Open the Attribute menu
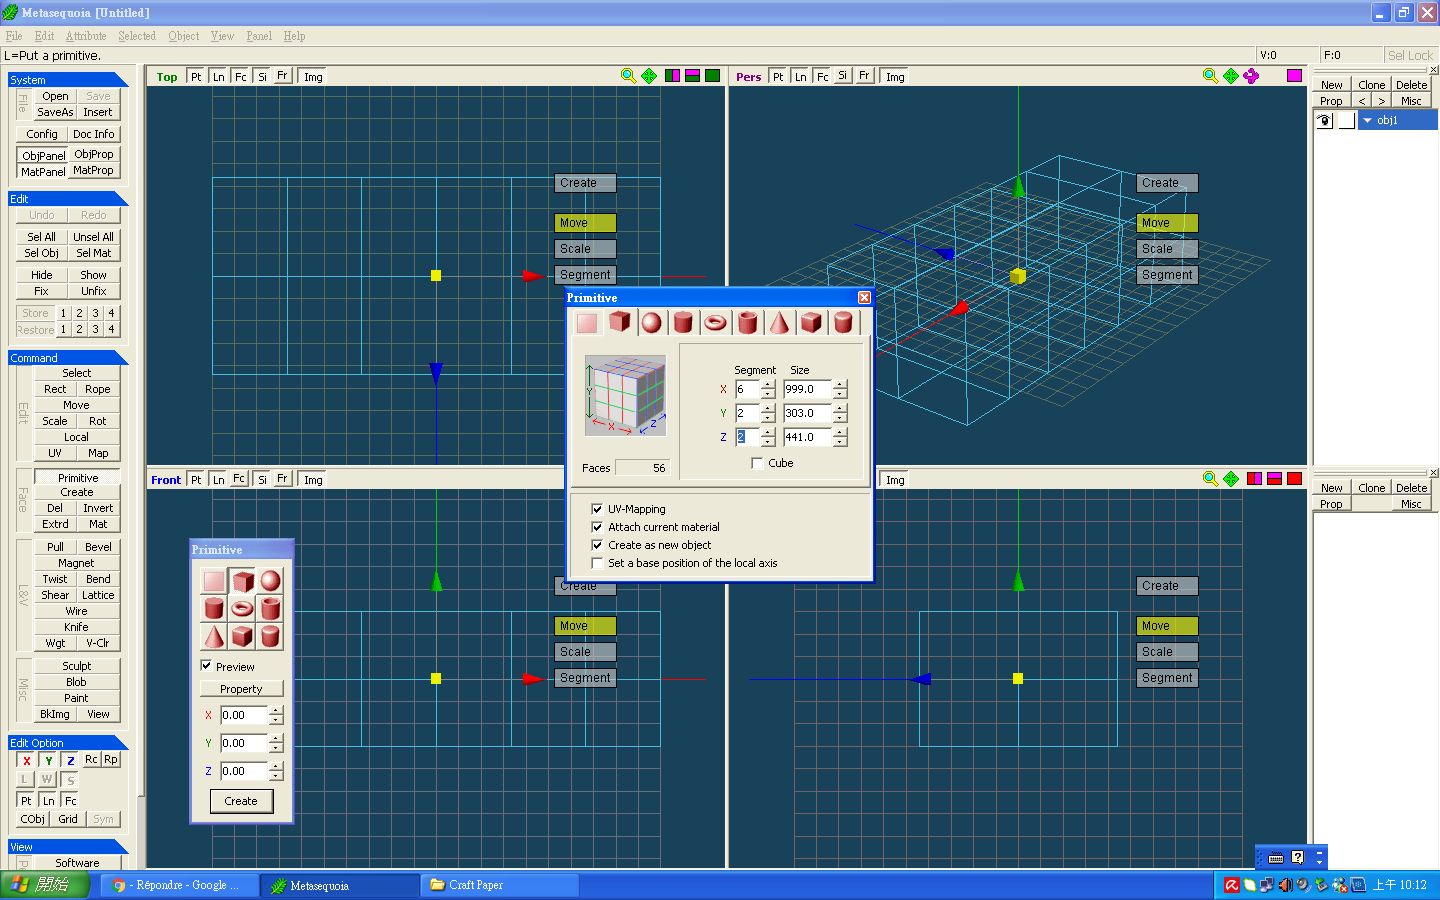Screen dimensions: 1440x900 coord(86,36)
